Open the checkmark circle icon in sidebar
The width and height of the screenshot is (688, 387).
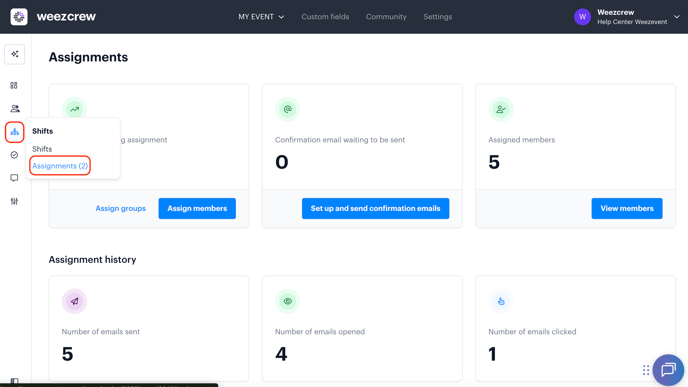[x=14, y=155]
